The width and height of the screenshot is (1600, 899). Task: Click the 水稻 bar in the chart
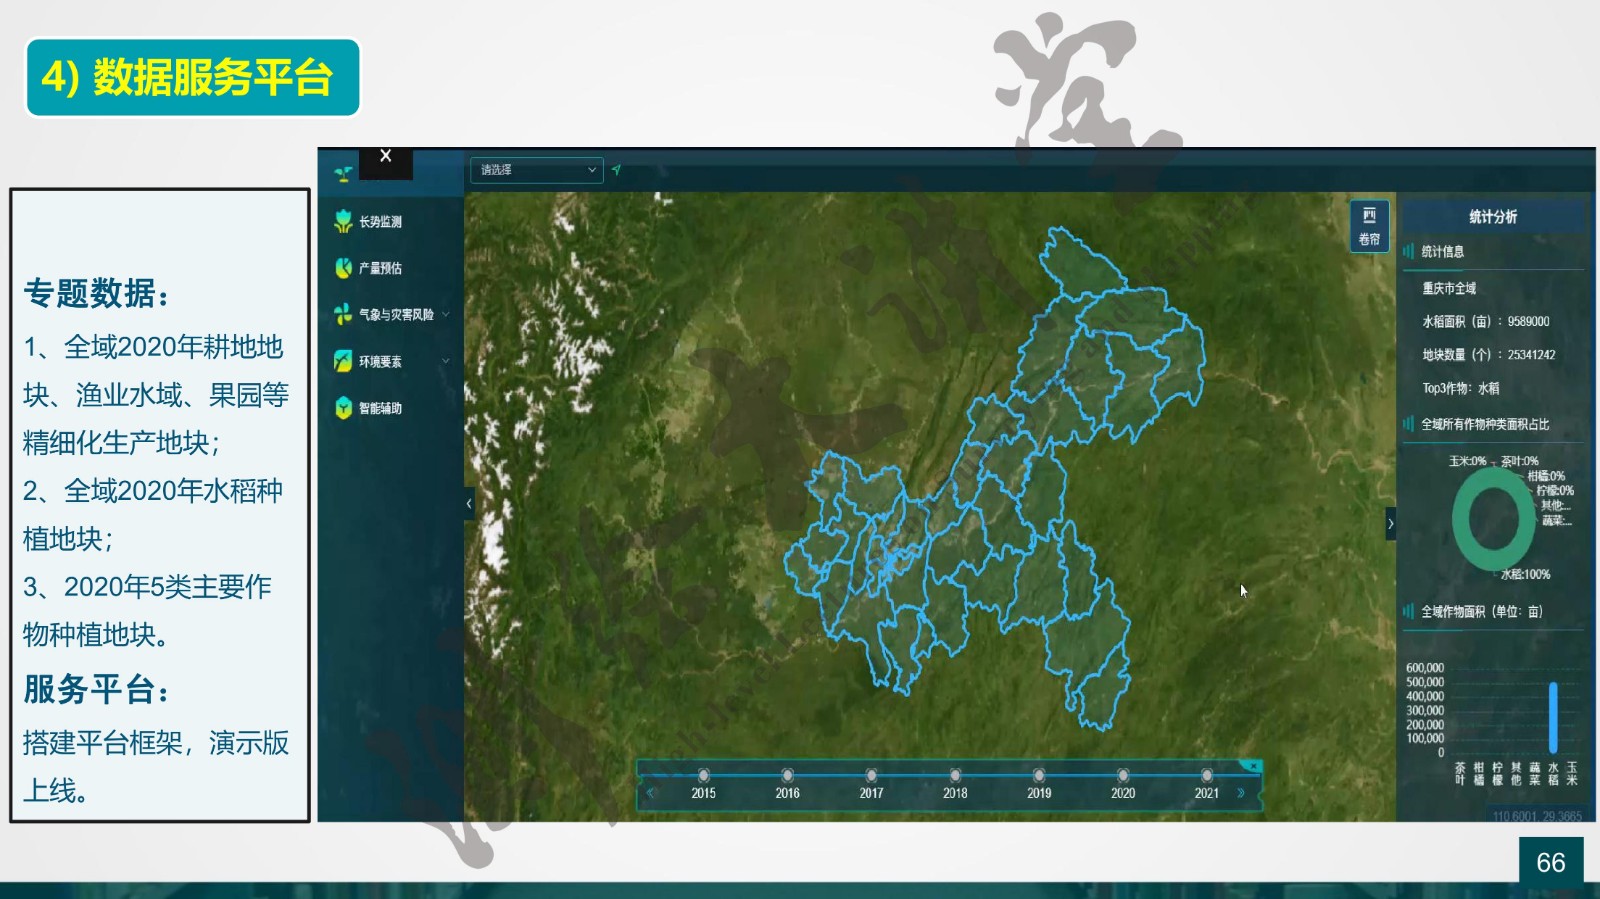(x=1553, y=717)
